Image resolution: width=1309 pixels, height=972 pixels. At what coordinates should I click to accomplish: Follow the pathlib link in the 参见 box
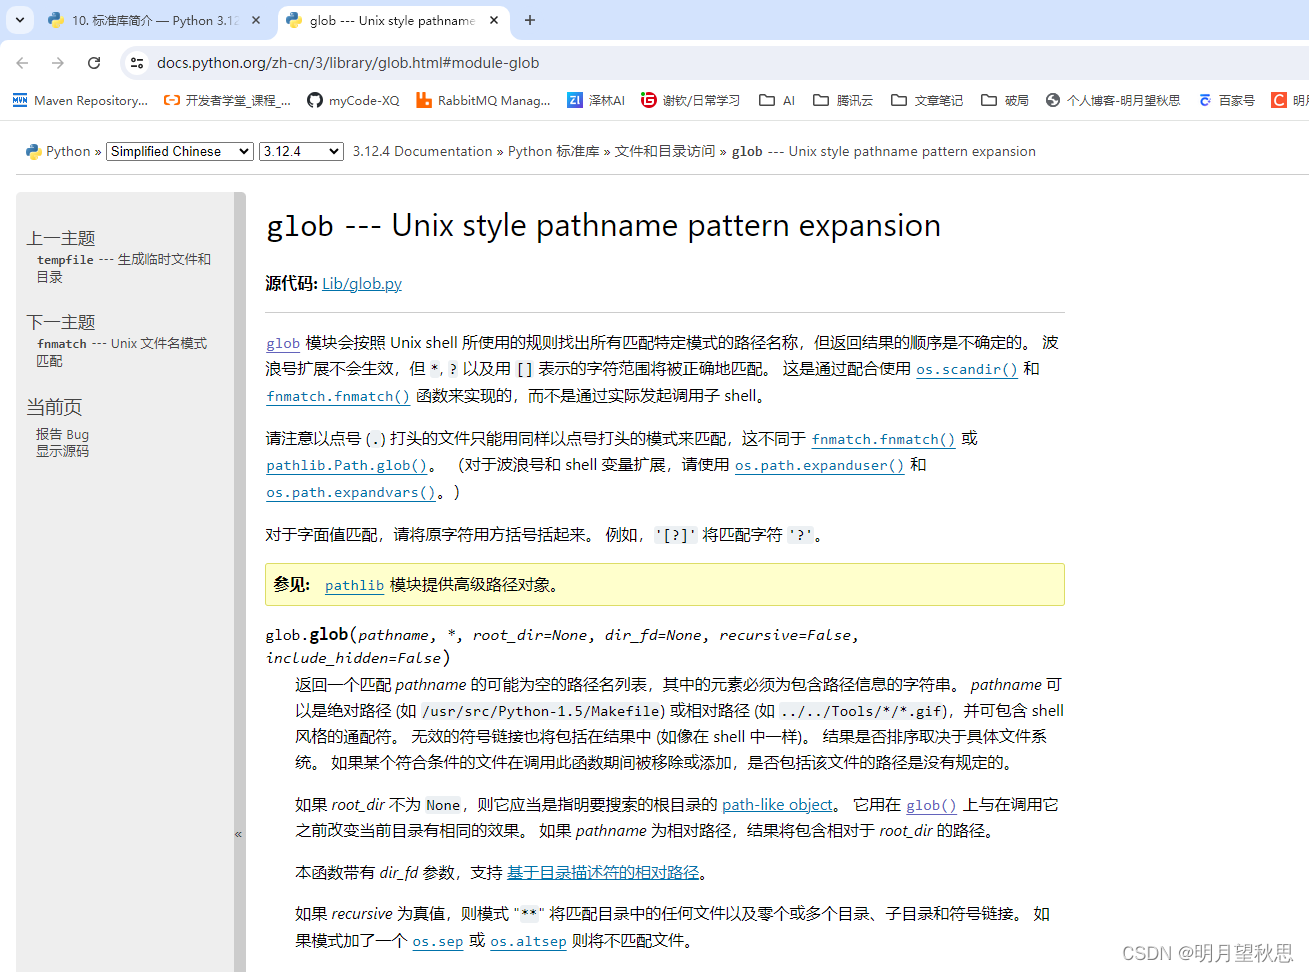pyautogui.click(x=353, y=585)
